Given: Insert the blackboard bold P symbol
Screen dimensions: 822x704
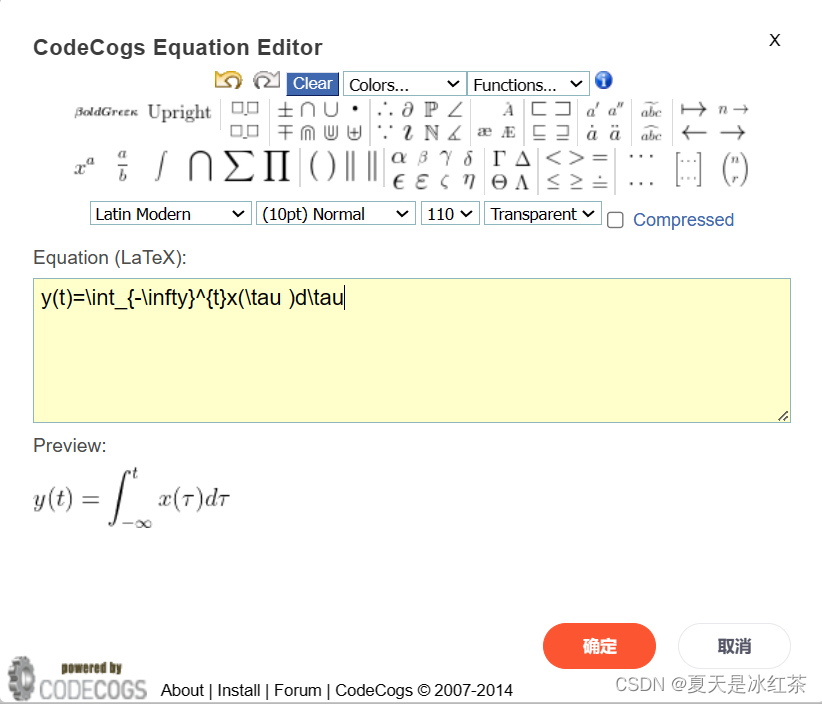Looking at the screenshot, I should 431,110.
